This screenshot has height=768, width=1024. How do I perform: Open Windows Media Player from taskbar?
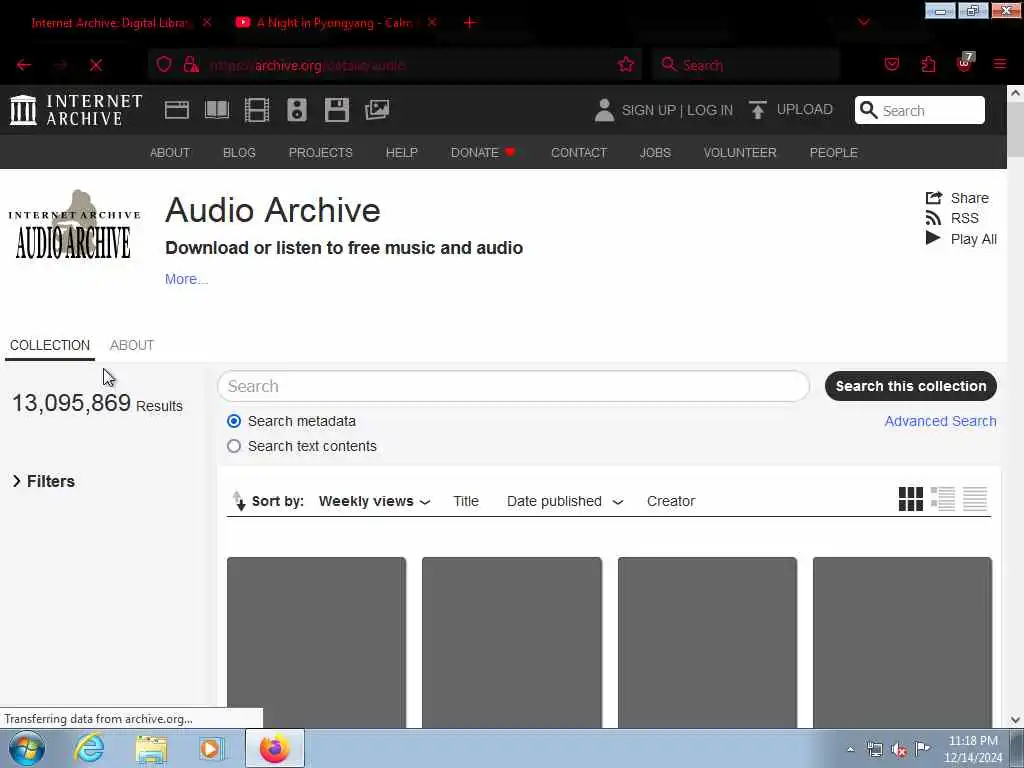(211, 748)
